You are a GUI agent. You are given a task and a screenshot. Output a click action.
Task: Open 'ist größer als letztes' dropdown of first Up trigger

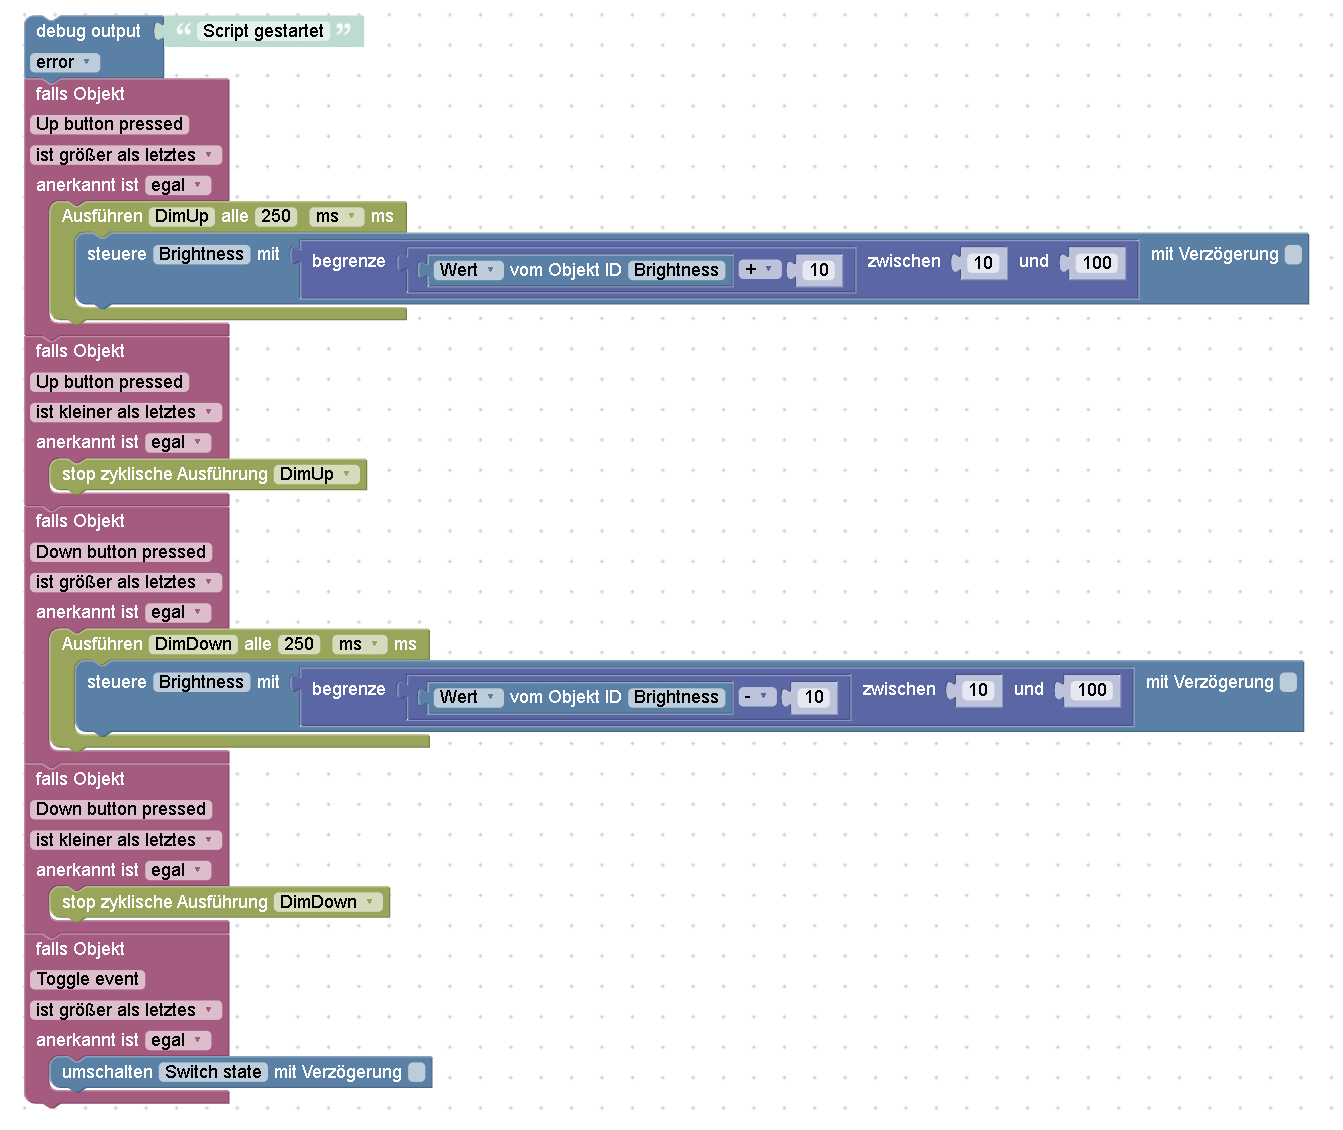click(126, 155)
